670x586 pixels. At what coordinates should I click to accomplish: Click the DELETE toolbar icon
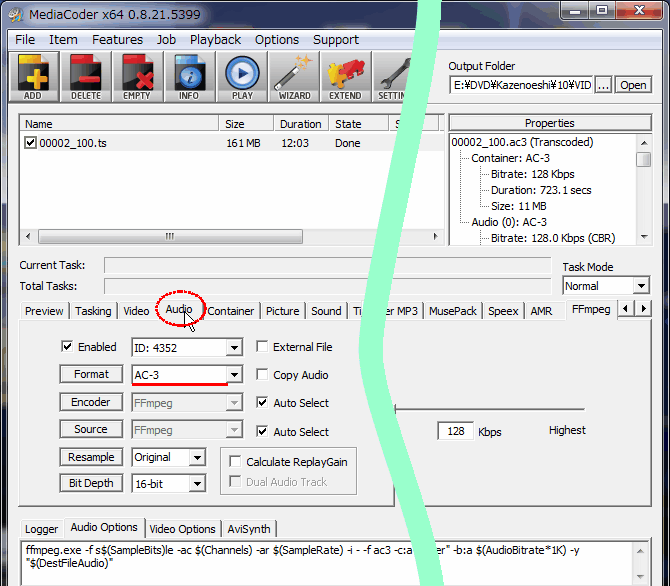click(x=85, y=76)
